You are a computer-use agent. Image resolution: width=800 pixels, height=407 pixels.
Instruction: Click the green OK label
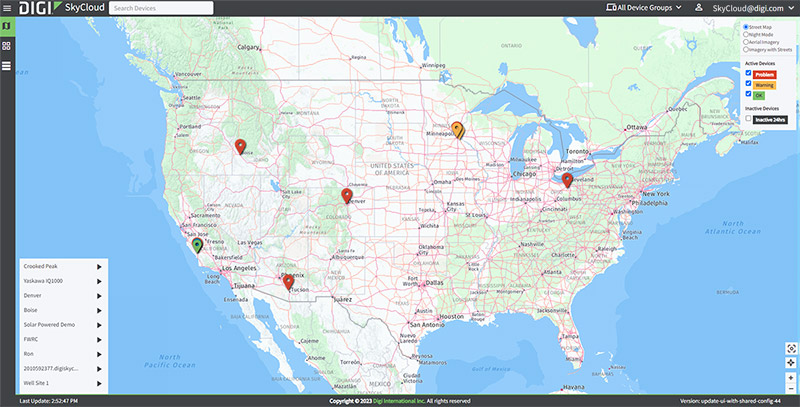[x=759, y=95]
